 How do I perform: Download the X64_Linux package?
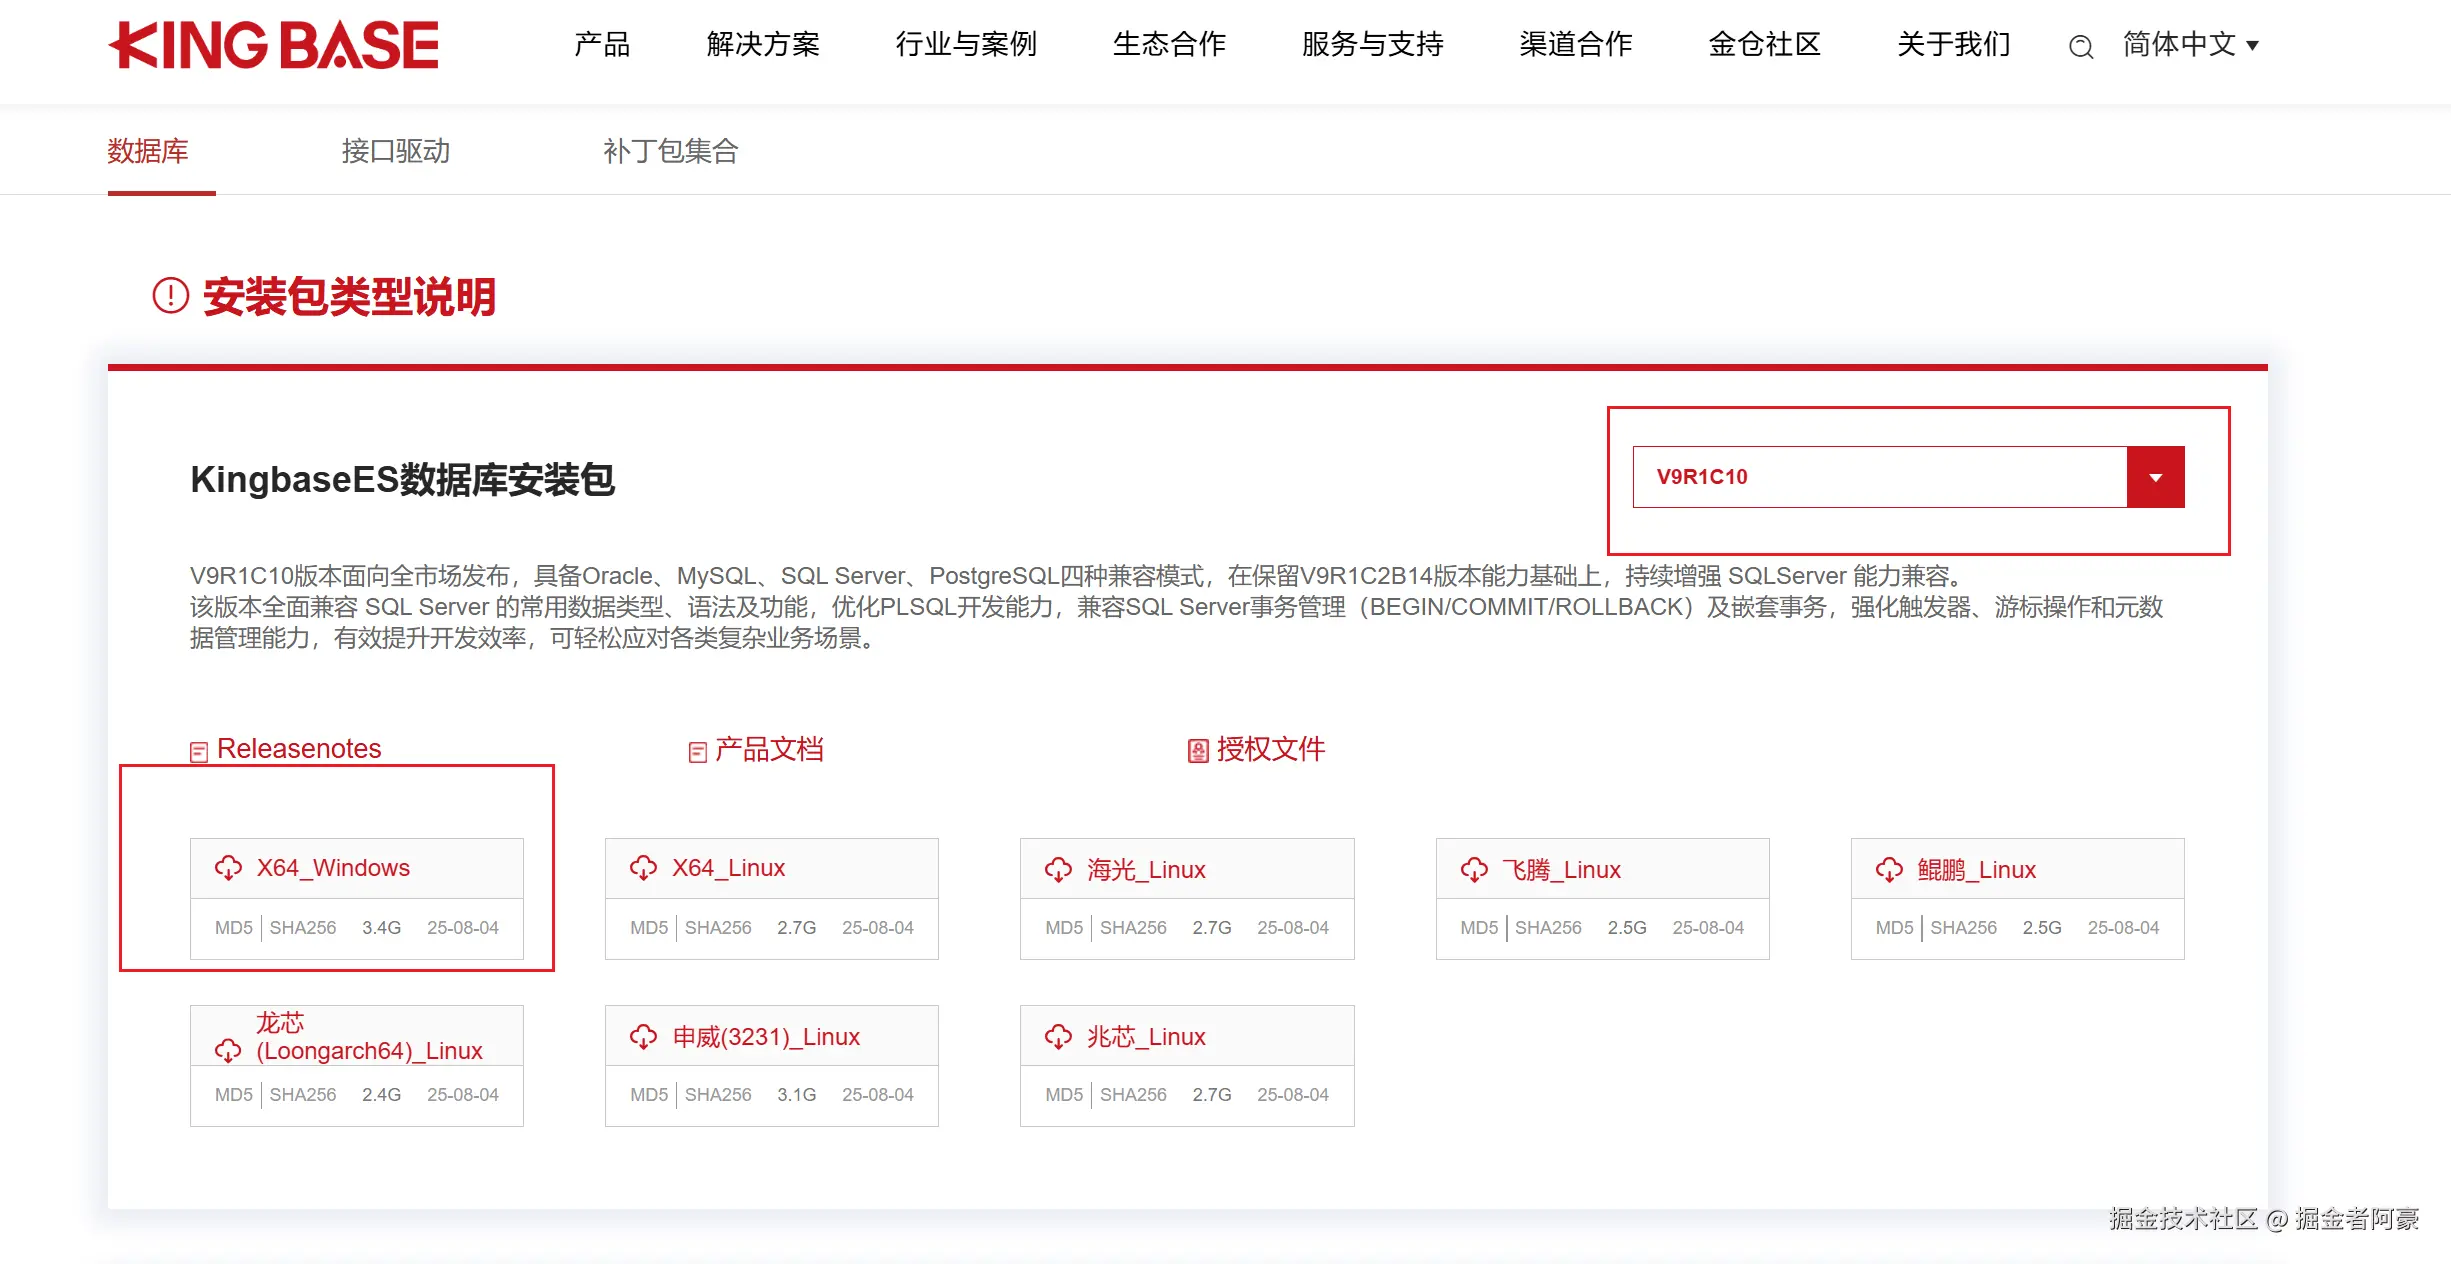pos(728,868)
